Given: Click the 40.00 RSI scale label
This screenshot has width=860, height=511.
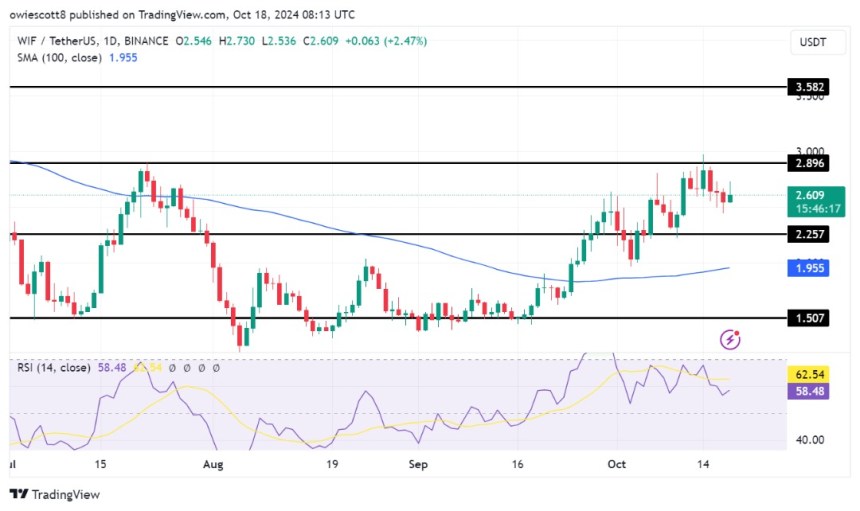Looking at the screenshot, I should (809, 440).
